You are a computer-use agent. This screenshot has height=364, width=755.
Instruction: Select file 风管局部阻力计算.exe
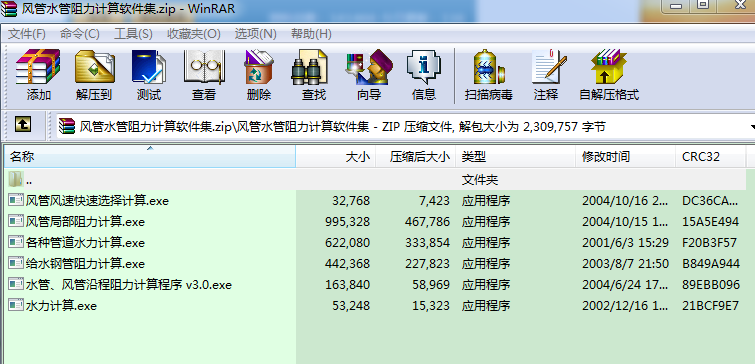[x=85, y=221]
